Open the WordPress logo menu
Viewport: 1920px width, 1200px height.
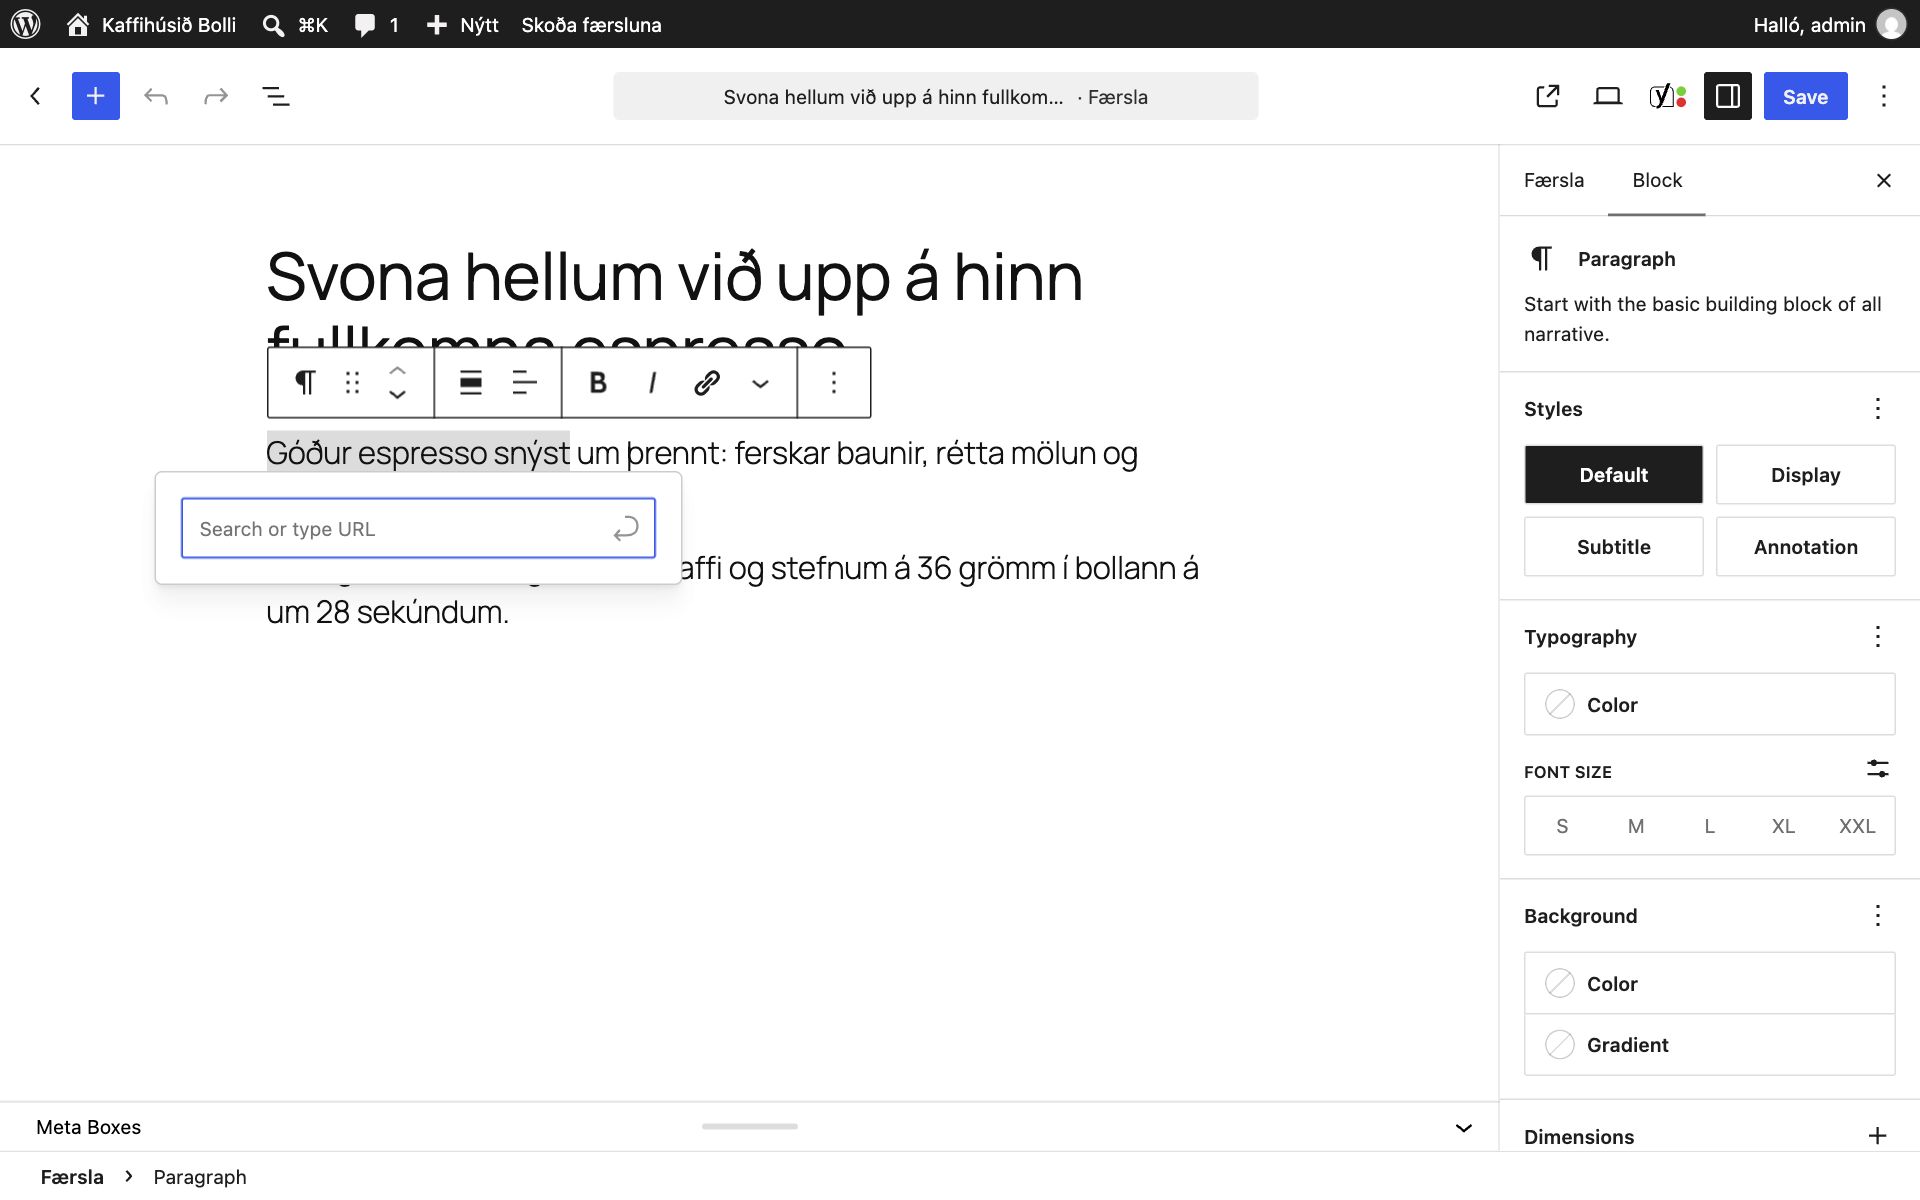(x=26, y=24)
